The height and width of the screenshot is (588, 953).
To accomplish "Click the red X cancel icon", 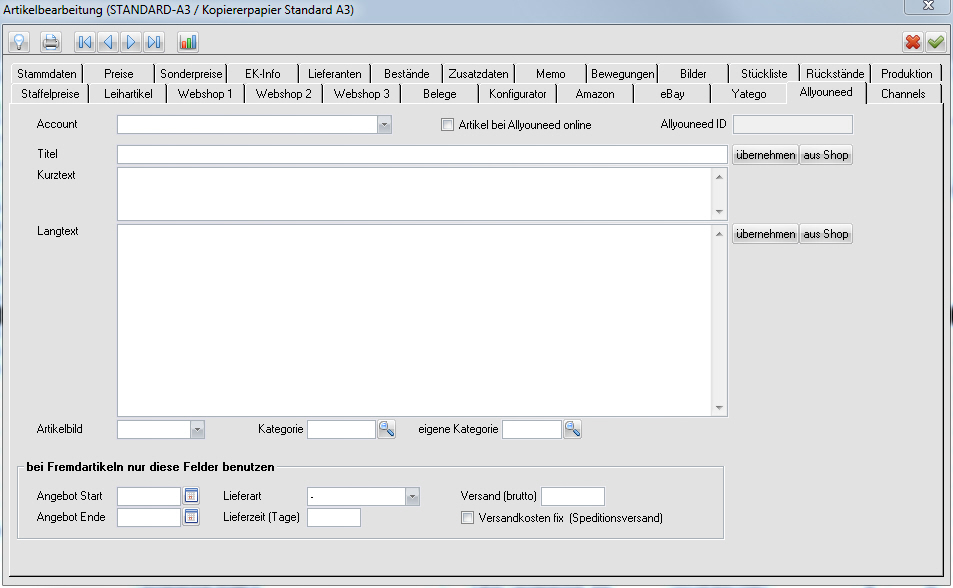I will (x=913, y=42).
